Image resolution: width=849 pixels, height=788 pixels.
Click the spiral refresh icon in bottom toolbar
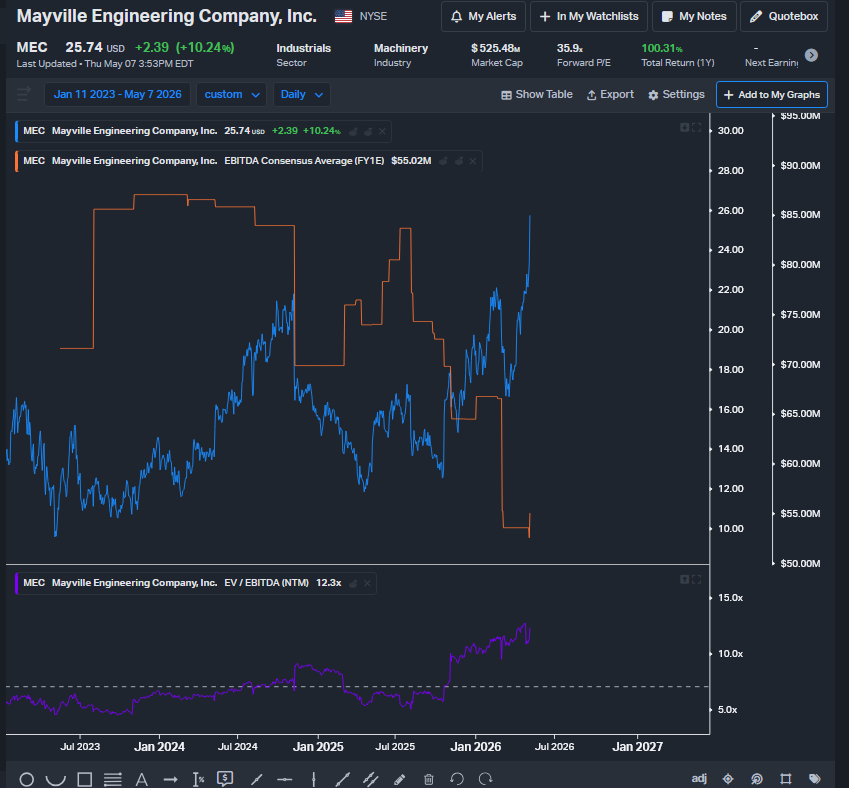757,779
